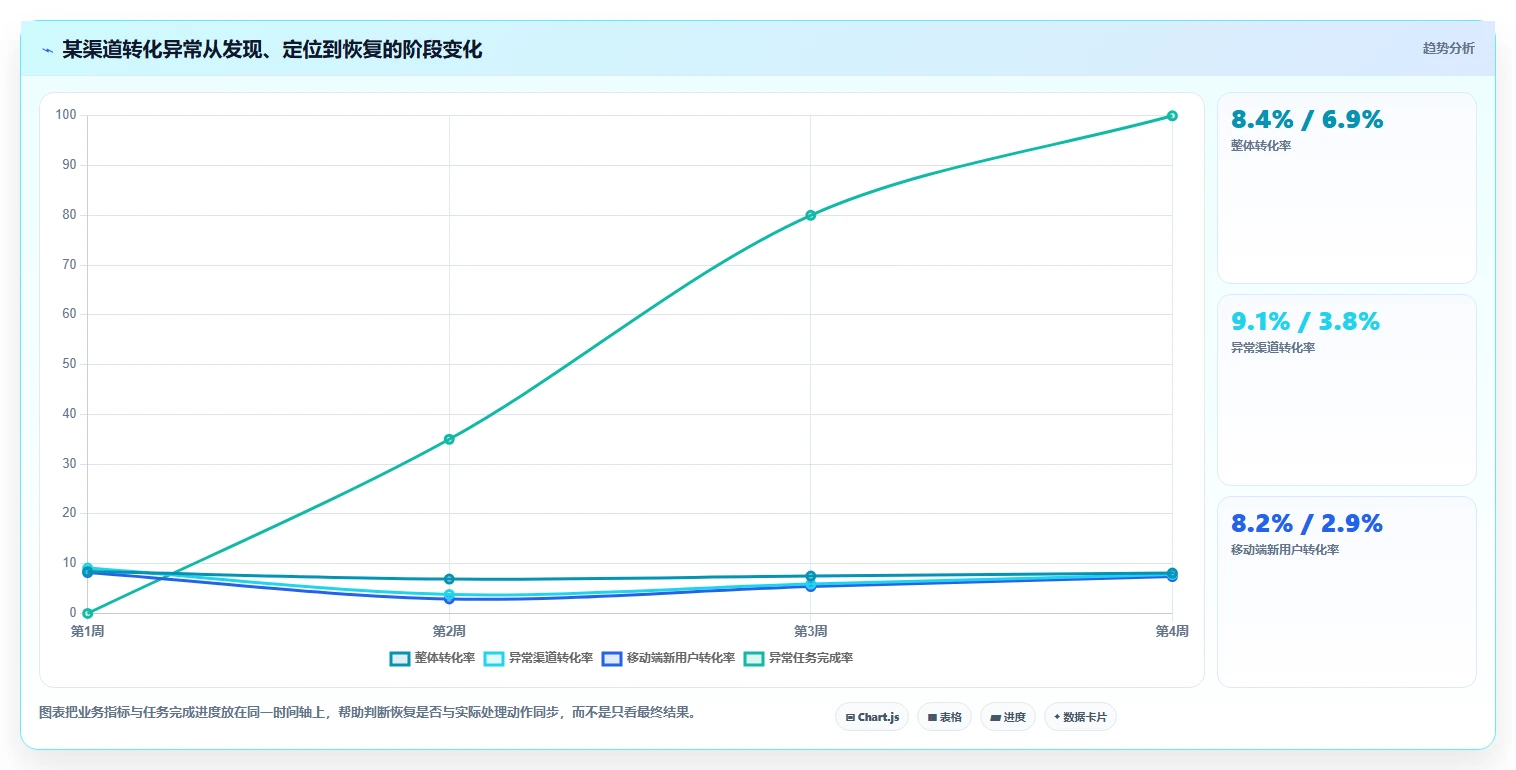Select the 异常任务完成率 point at 第4周
The image size is (1516, 770).
click(1172, 116)
